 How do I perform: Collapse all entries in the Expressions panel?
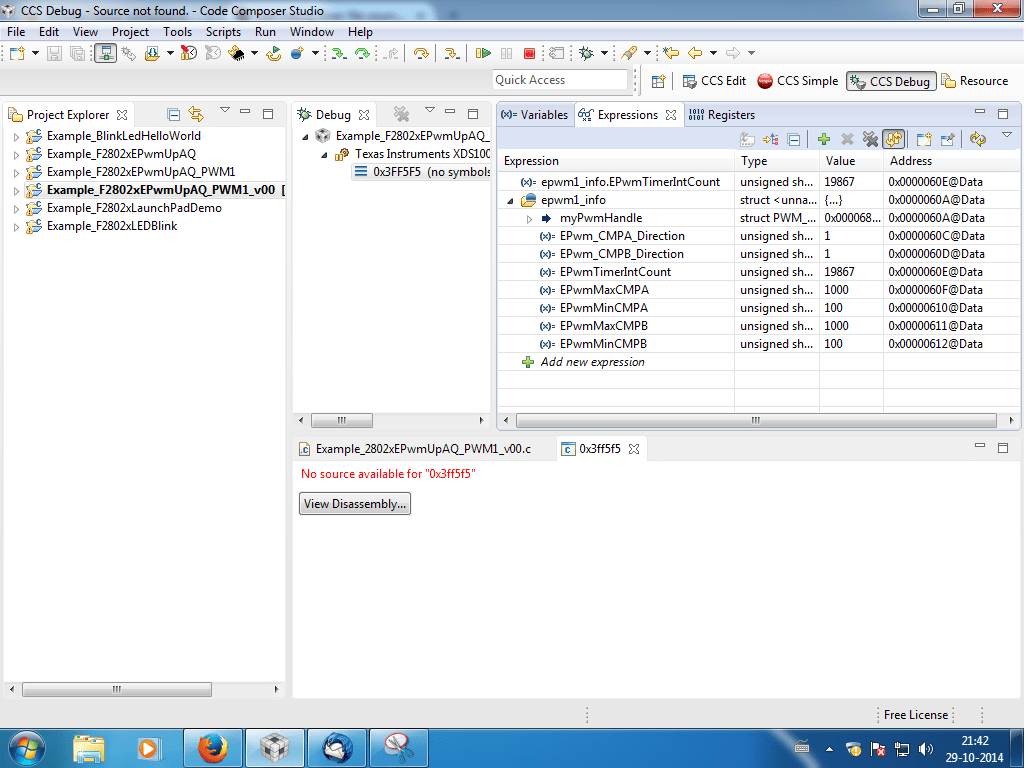[794, 139]
